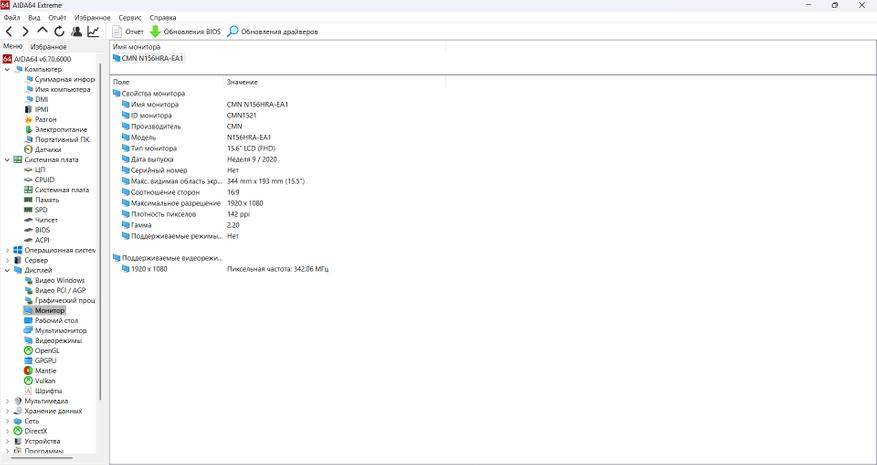
Task: Open the graph chart toolbar icon
Action: [x=93, y=32]
